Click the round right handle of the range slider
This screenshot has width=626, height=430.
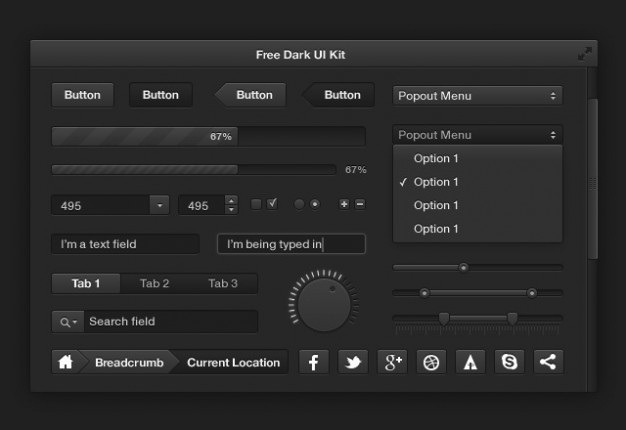(531, 293)
